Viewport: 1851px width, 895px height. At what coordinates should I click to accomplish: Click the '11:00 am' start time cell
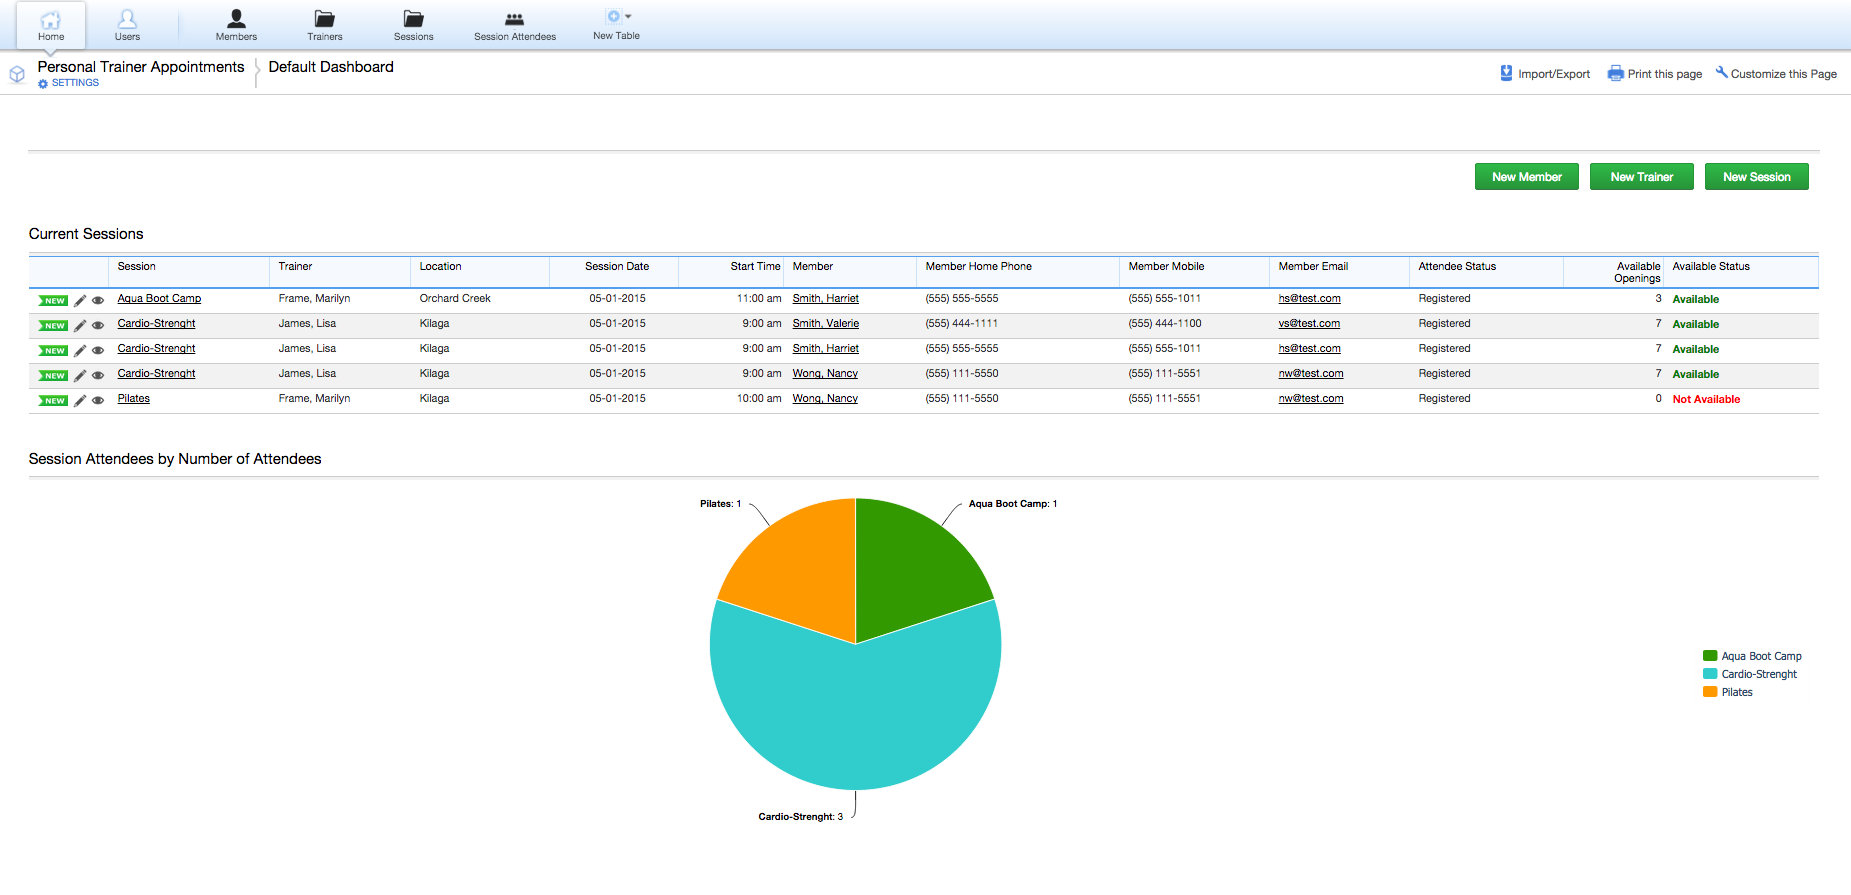[x=759, y=298]
